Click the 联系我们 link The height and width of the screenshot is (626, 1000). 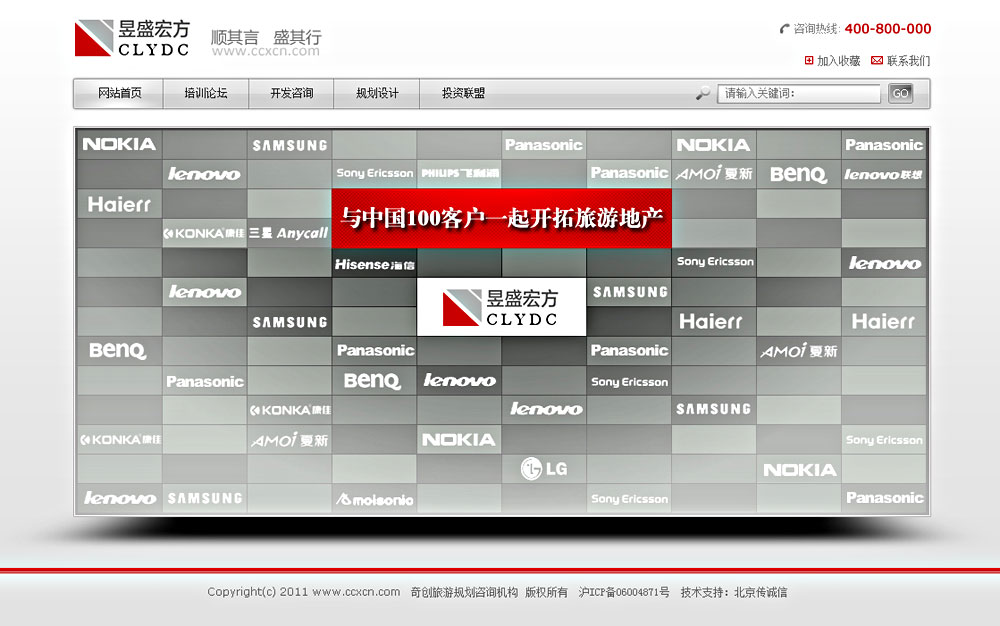point(907,61)
